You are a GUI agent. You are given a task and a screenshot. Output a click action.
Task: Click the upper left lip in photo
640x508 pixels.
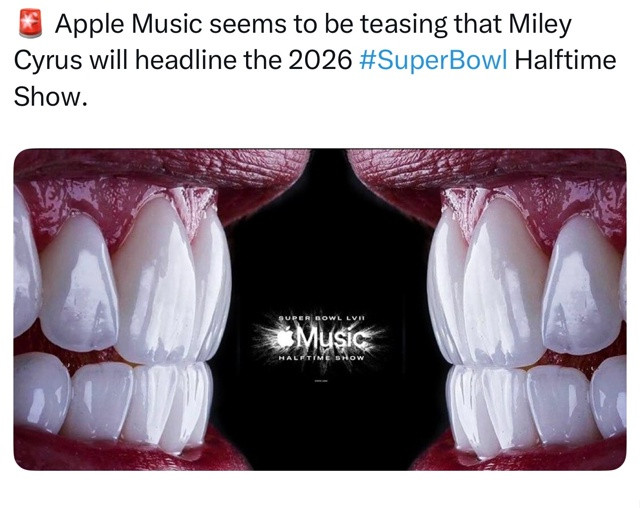pyautogui.click(x=161, y=167)
